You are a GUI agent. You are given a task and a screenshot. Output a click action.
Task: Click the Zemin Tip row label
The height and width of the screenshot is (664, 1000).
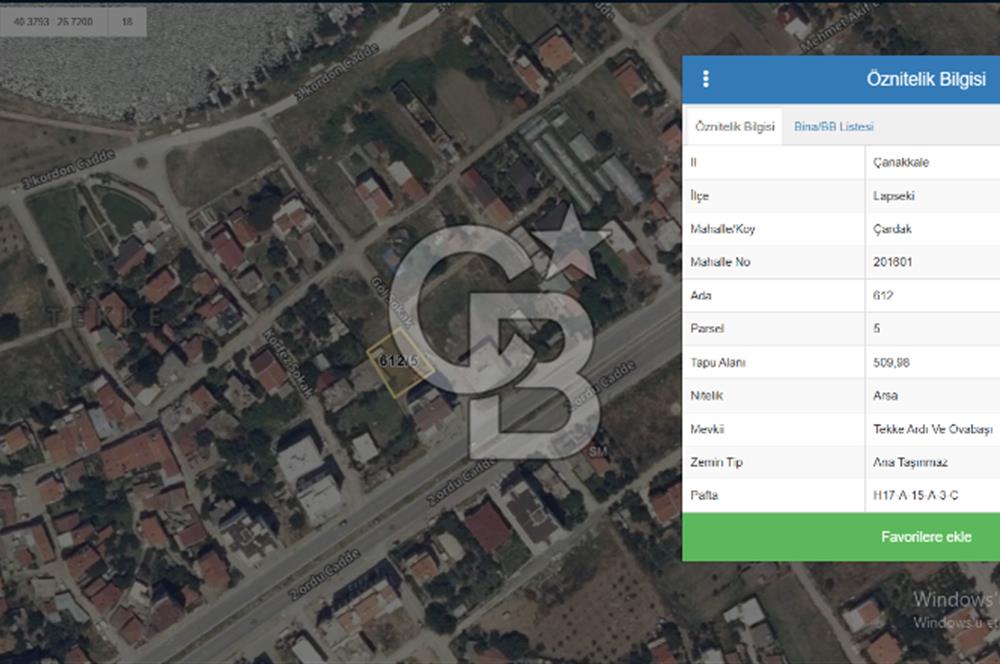716,462
